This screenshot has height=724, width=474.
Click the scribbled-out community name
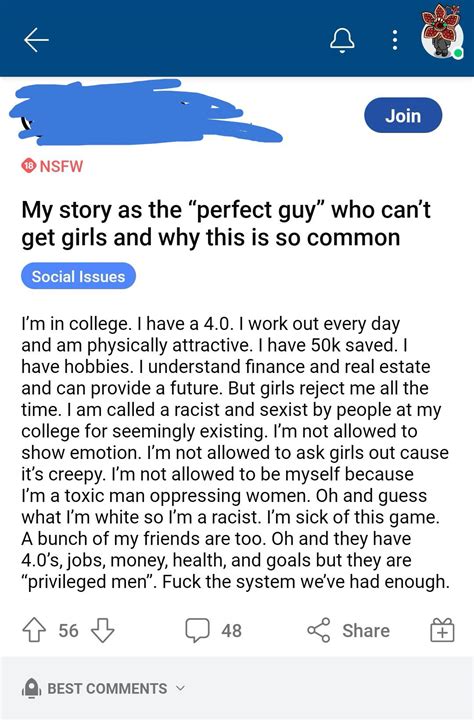145,112
